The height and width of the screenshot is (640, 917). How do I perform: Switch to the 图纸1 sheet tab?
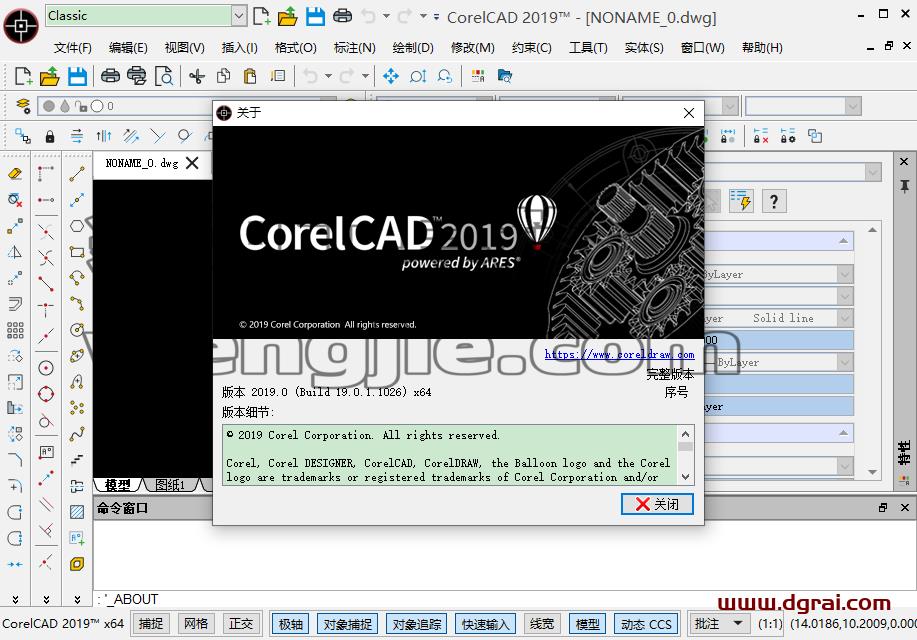[x=170, y=485]
